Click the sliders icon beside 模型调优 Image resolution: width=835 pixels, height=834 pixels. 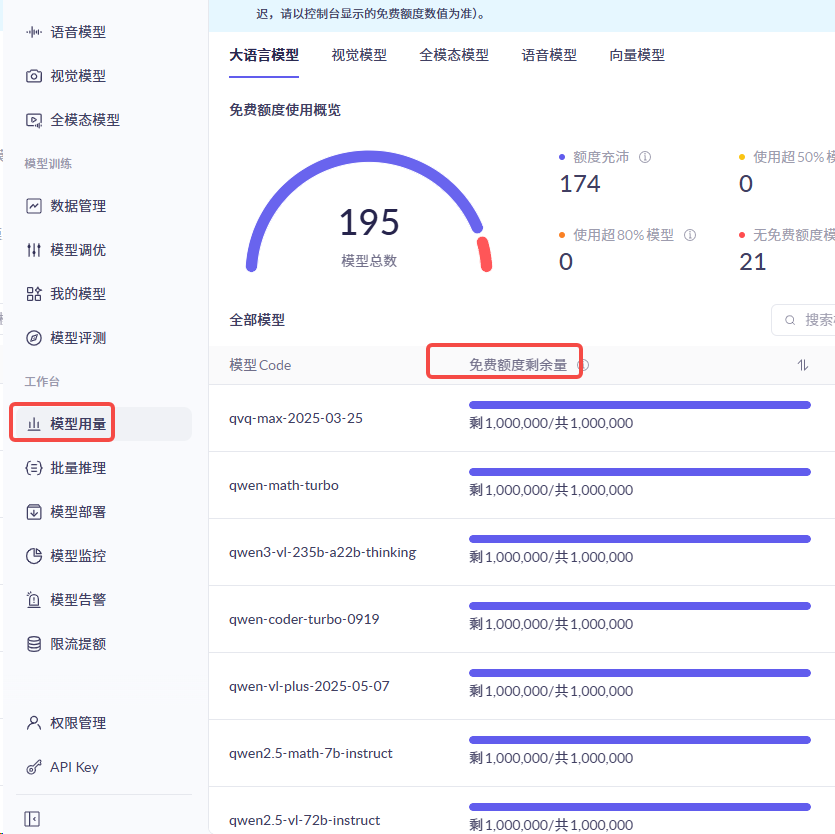click(x=34, y=250)
